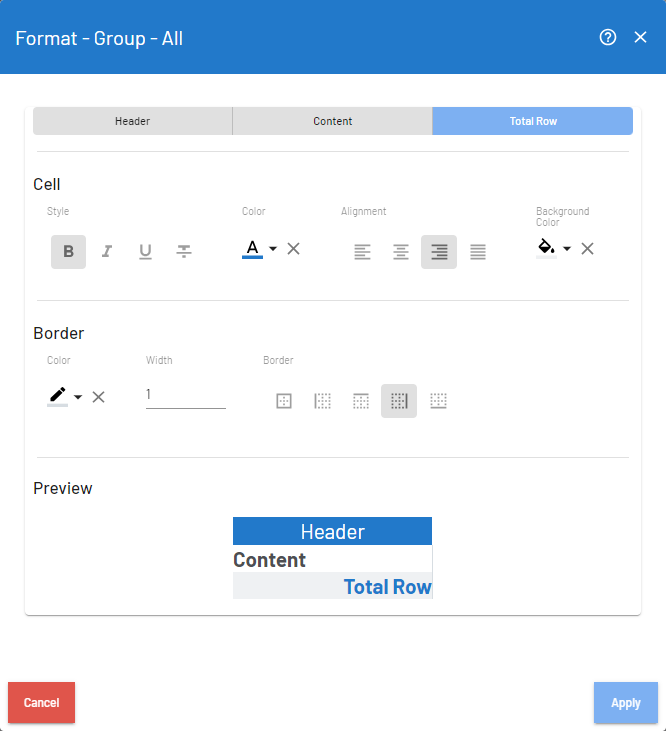Align cell text to the left

pos(362,252)
